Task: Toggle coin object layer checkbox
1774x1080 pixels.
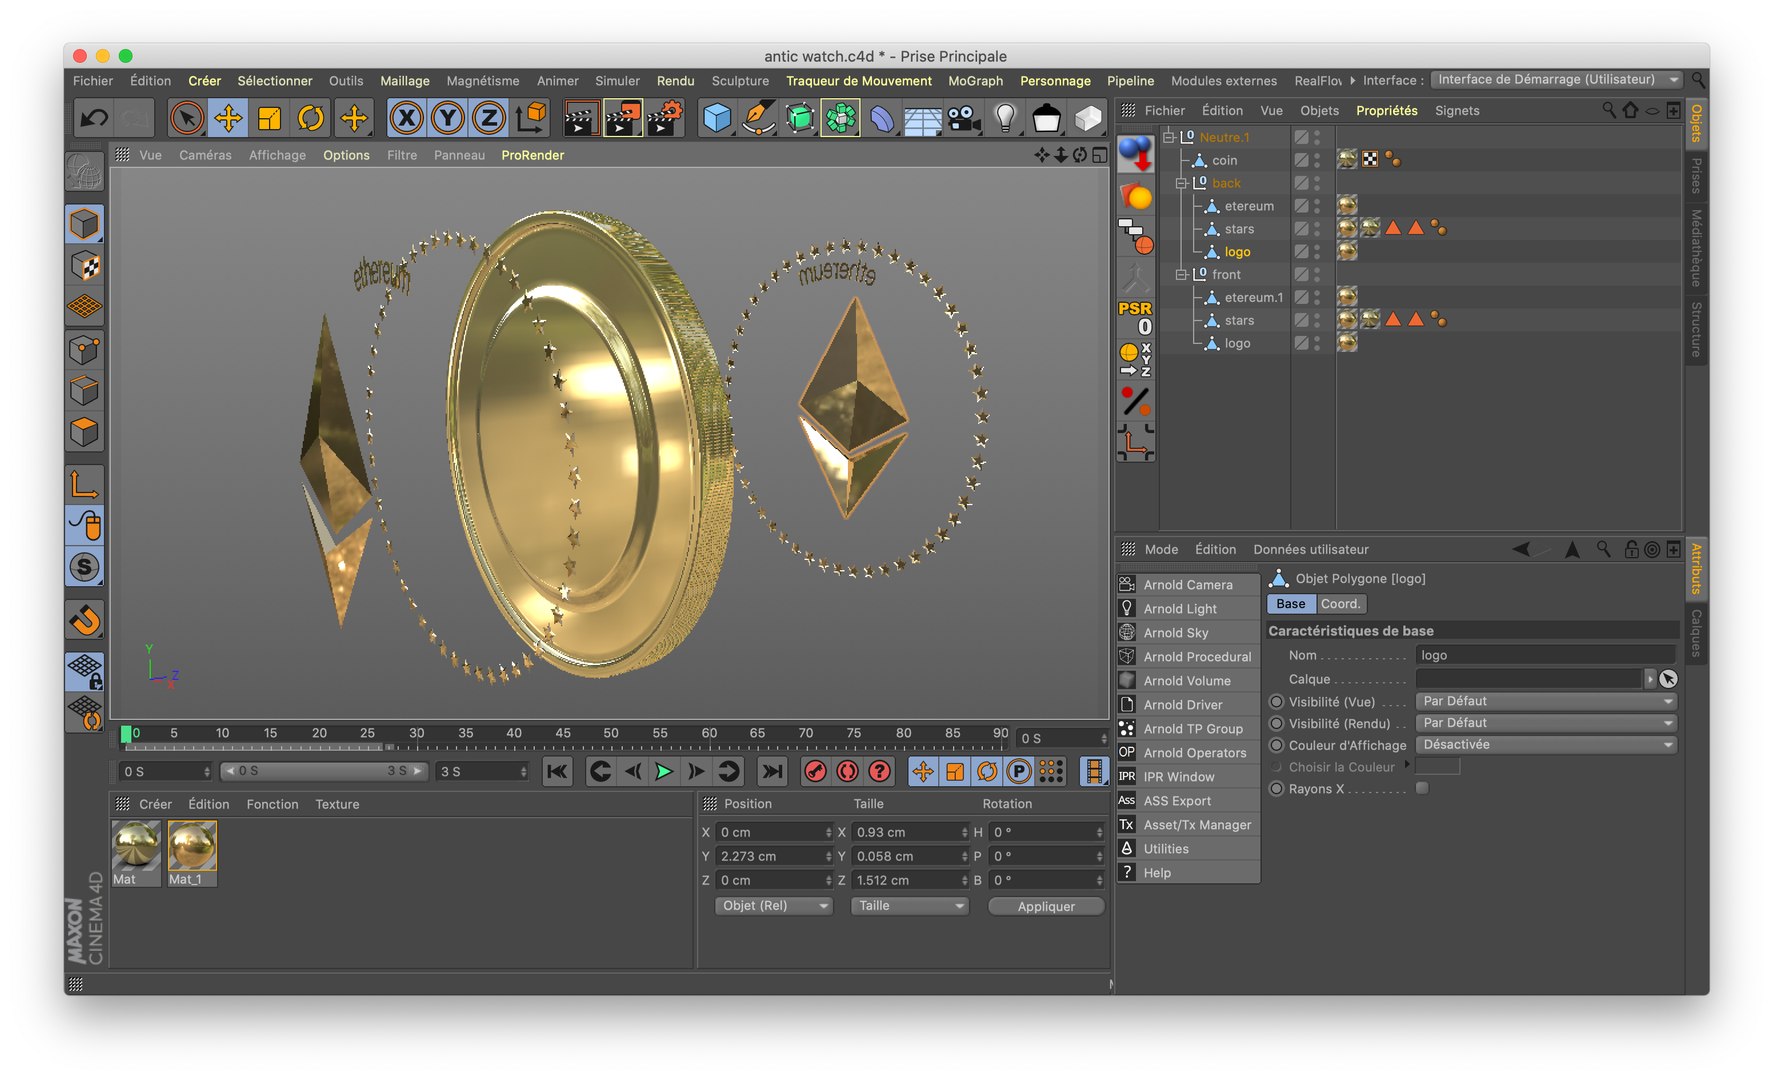Action: tap(1301, 160)
